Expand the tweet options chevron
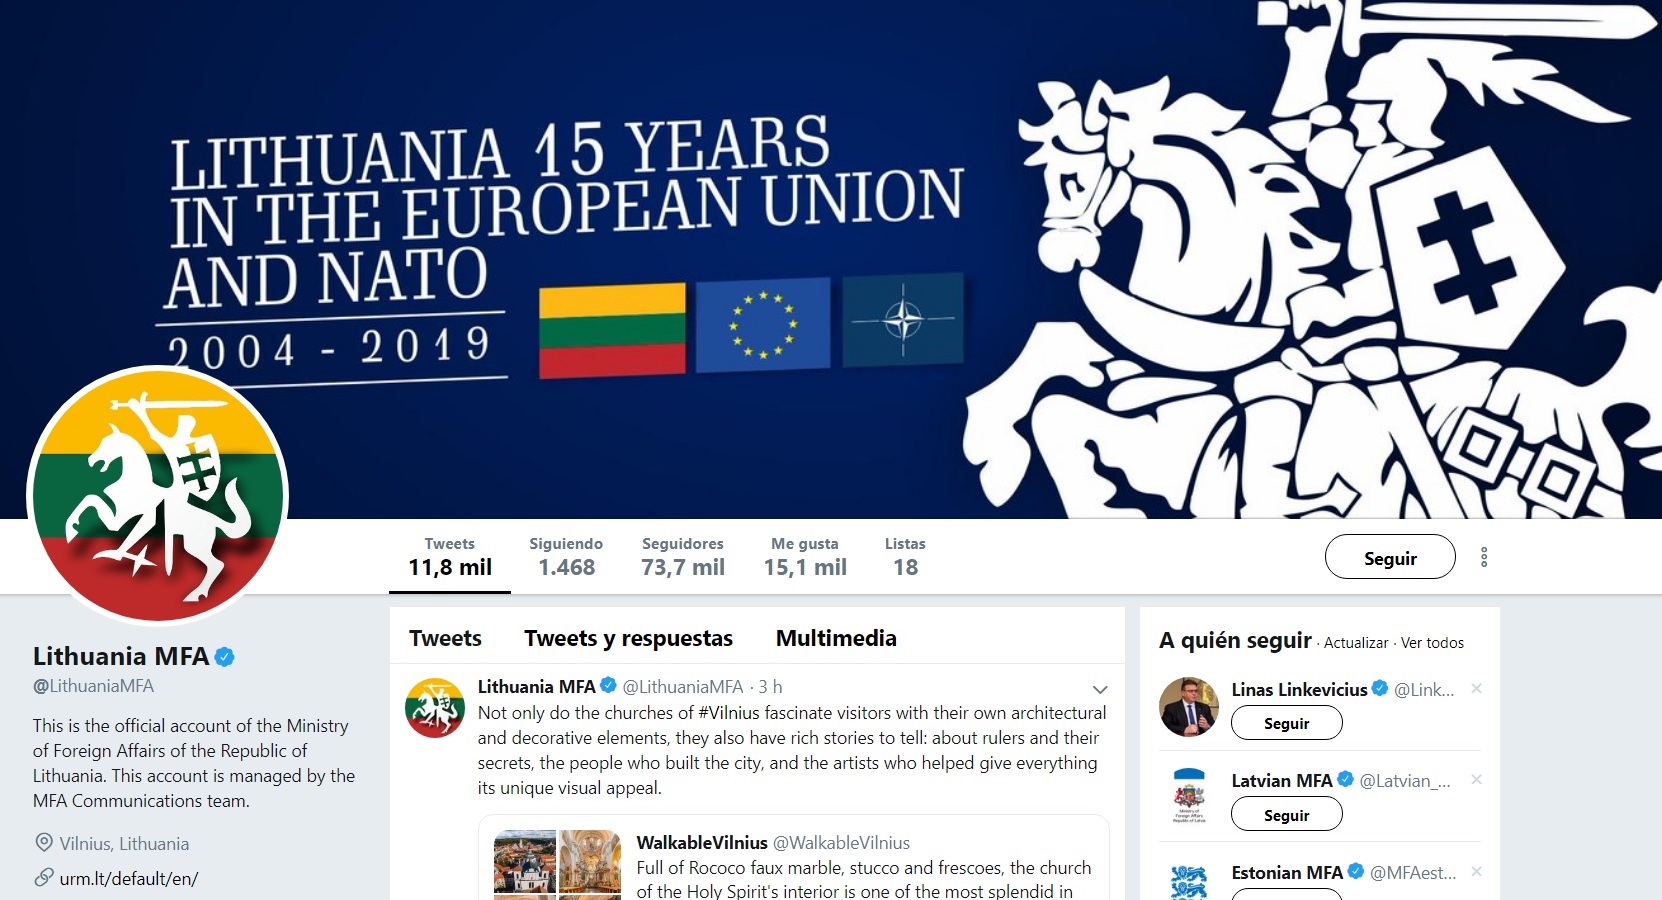 pyautogui.click(x=1100, y=689)
